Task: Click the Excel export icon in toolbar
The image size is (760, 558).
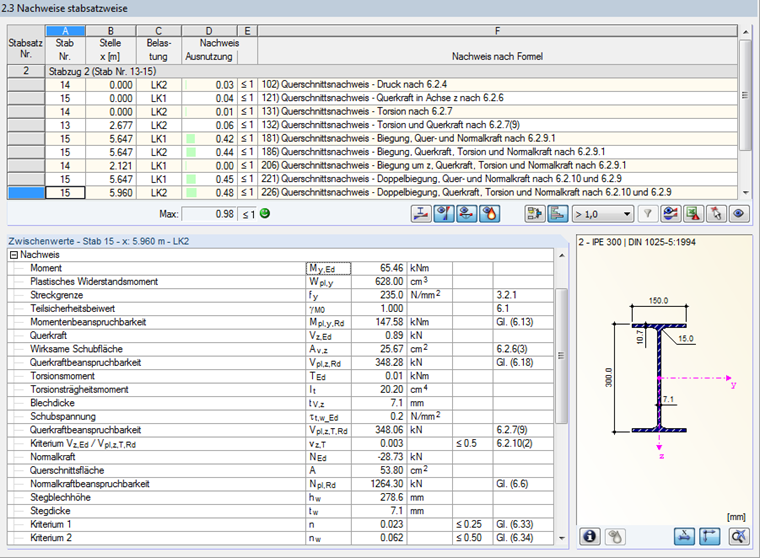Action: (692, 213)
